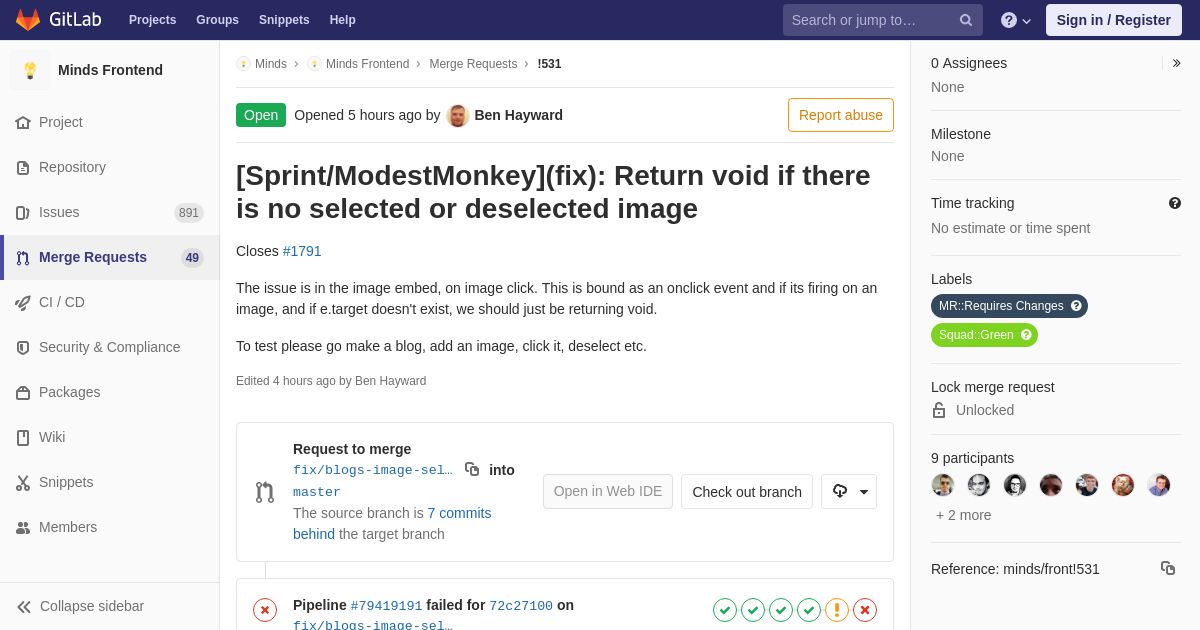This screenshot has height=630, width=1200.
Task: Open the Help question-mark dropdown in header
Action: (1016, 20)
